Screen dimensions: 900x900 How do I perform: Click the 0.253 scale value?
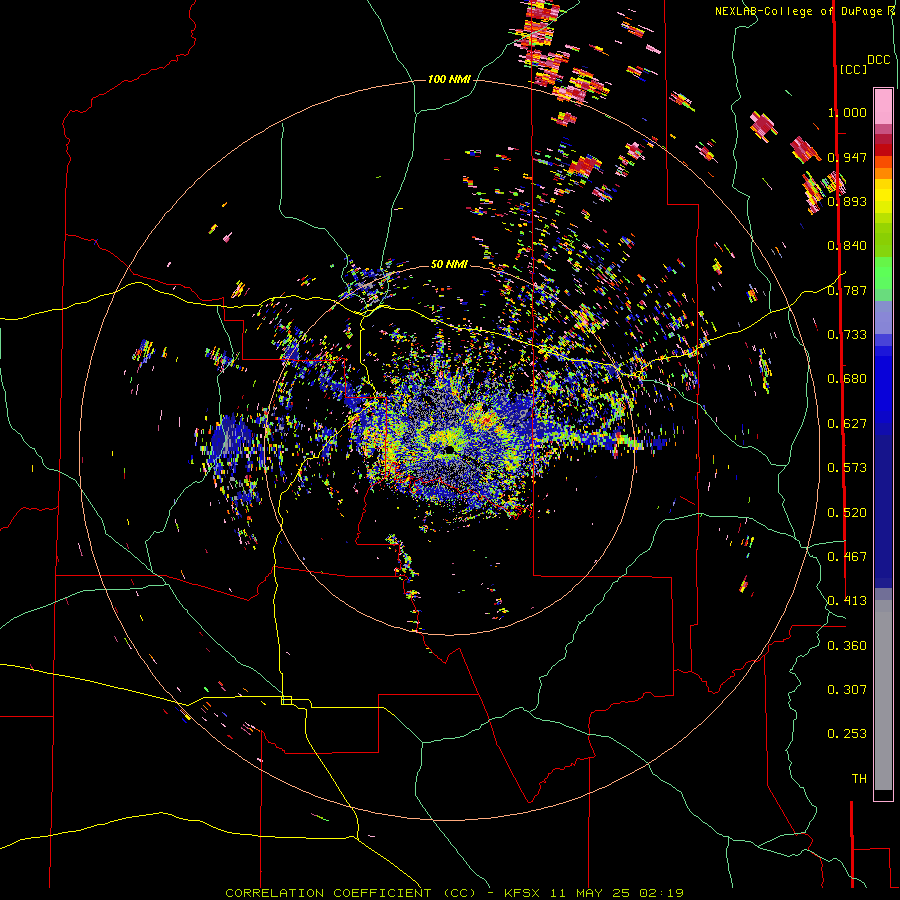[847, 734]
